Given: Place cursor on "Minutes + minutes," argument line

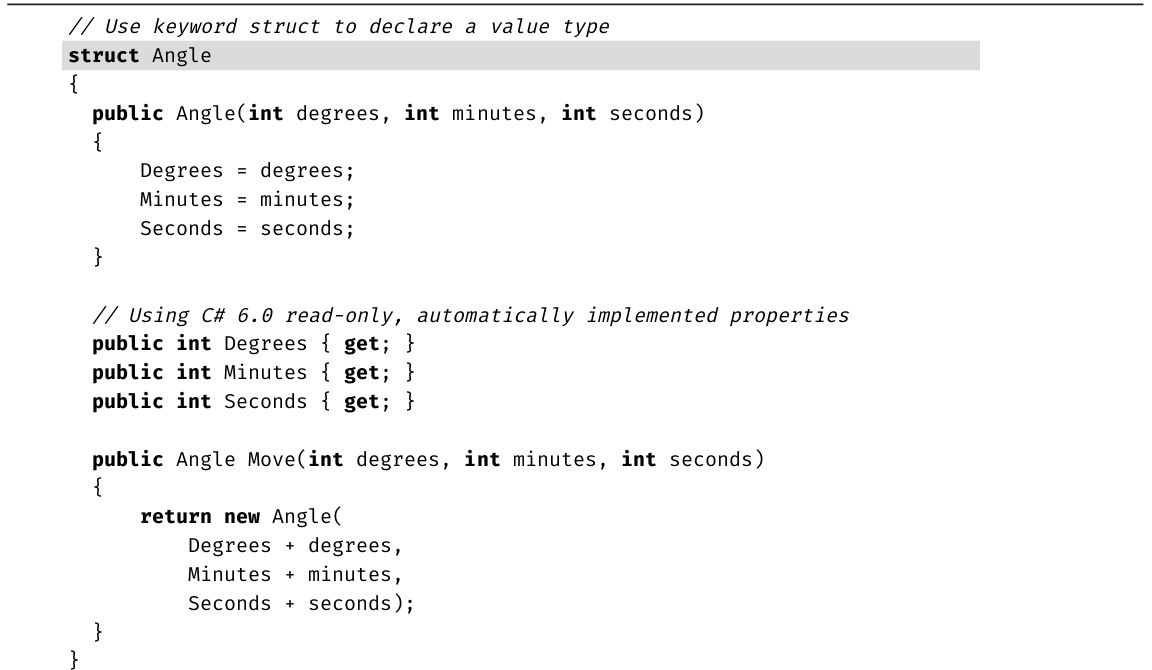Looking at the screenshot, I should pos(295,575).
